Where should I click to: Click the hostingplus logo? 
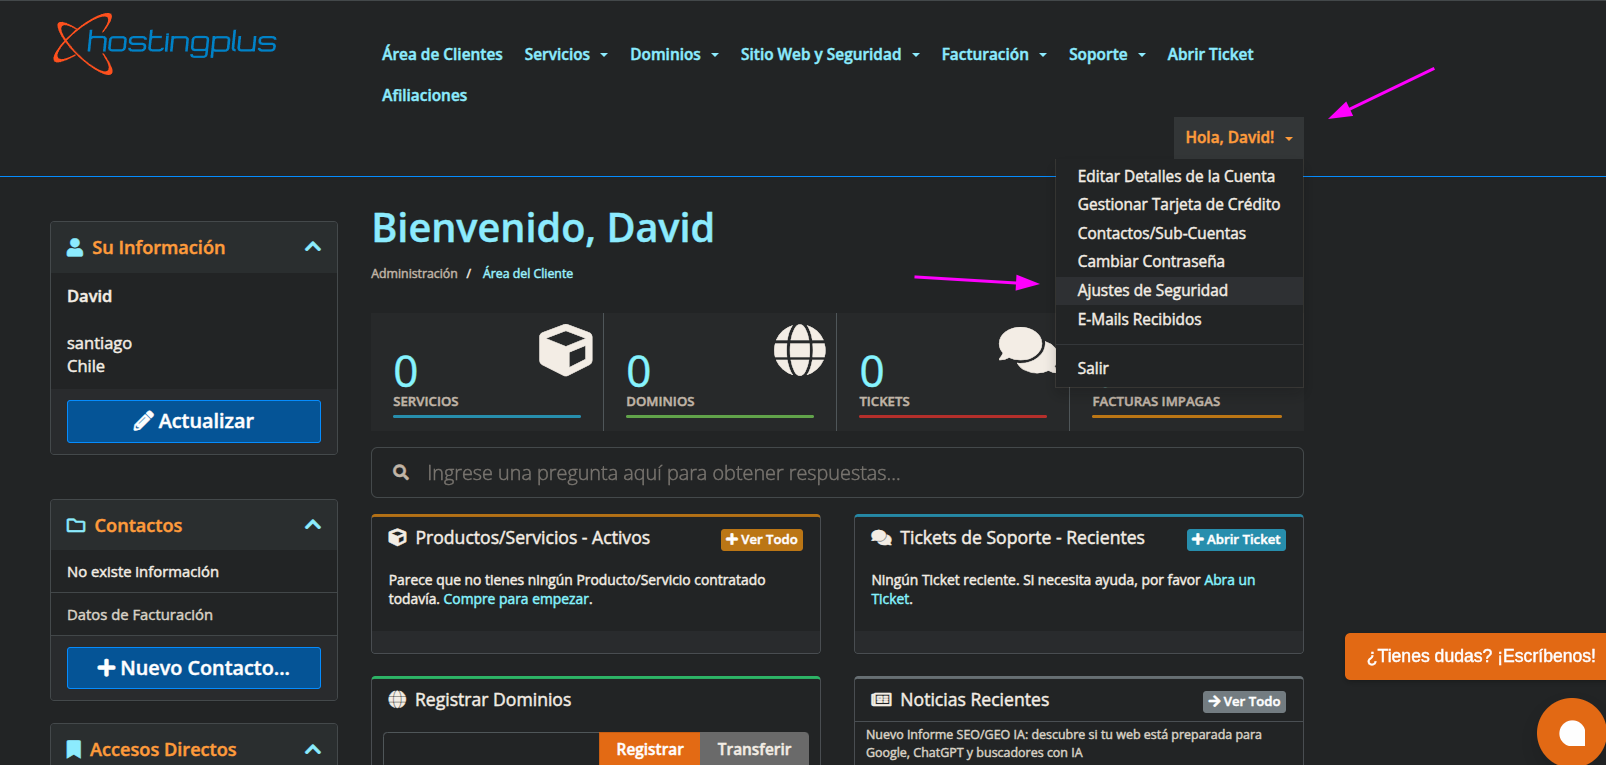click(x=165, y=44)
